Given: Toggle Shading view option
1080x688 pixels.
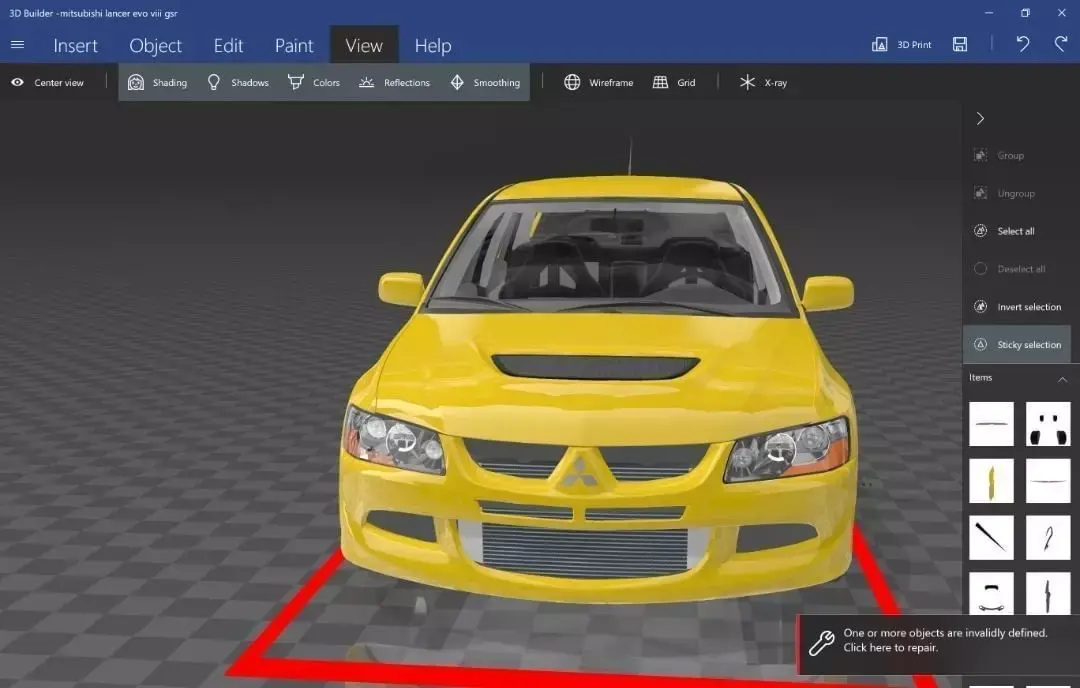Looking at the screenshot, I should [x=157, y=83].
